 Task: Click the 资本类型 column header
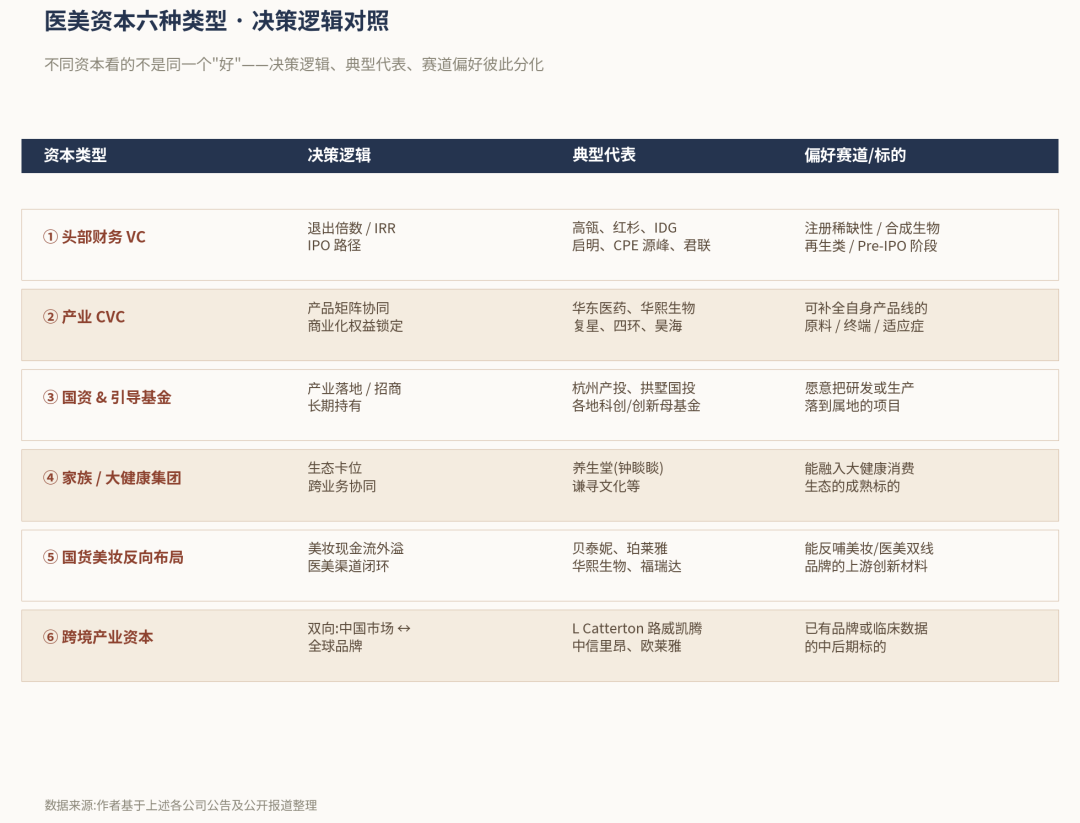click(75, 156)
